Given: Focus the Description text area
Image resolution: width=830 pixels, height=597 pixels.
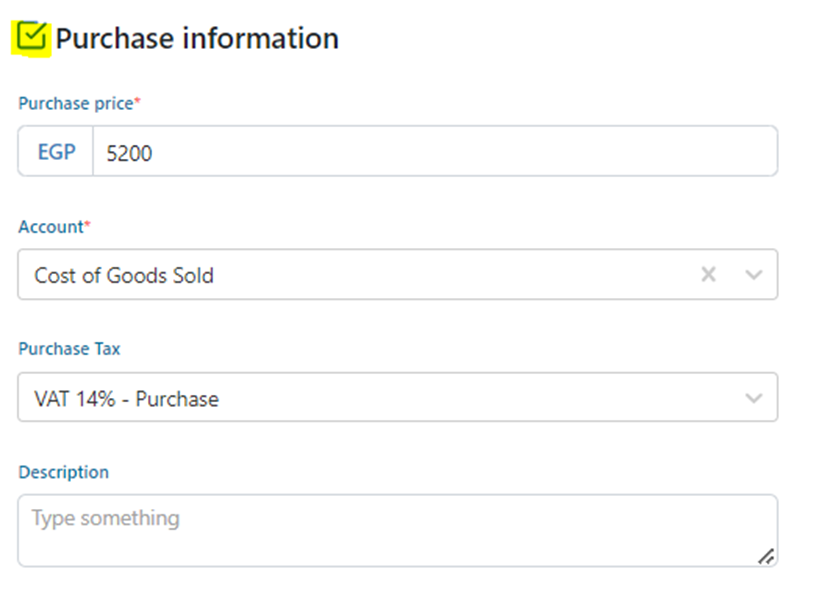Looking at the screenshot, I should tap(397, 531).
